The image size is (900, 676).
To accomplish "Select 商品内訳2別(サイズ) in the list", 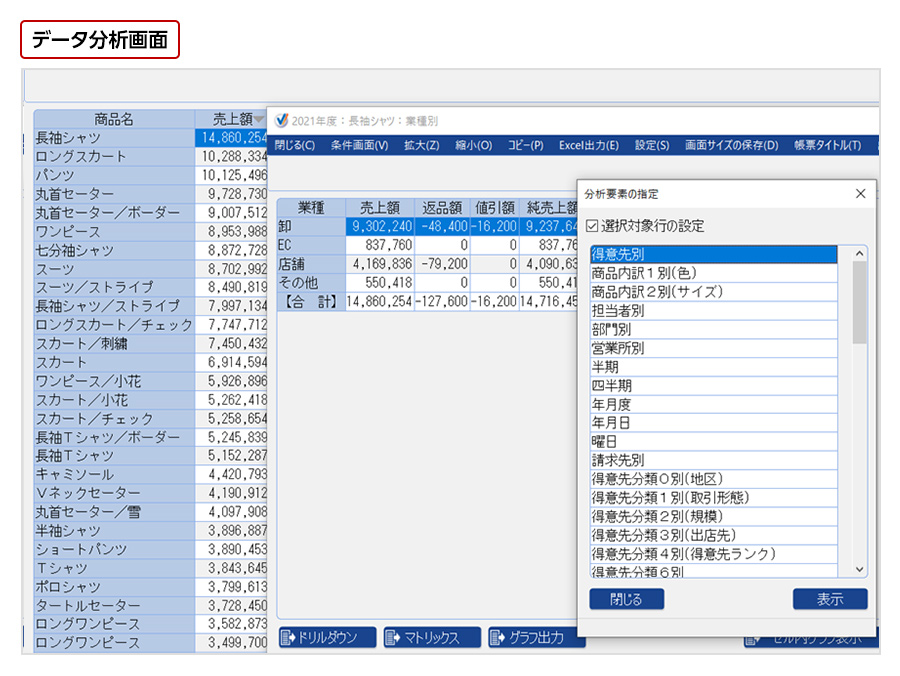I will pos(714,292).
